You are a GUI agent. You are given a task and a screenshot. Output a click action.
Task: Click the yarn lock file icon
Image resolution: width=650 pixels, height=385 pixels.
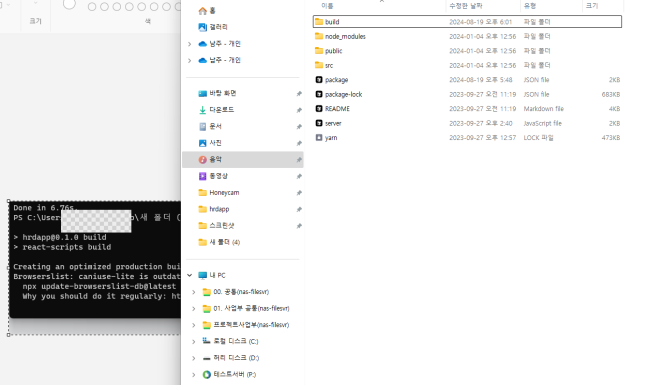pos(319,138)
